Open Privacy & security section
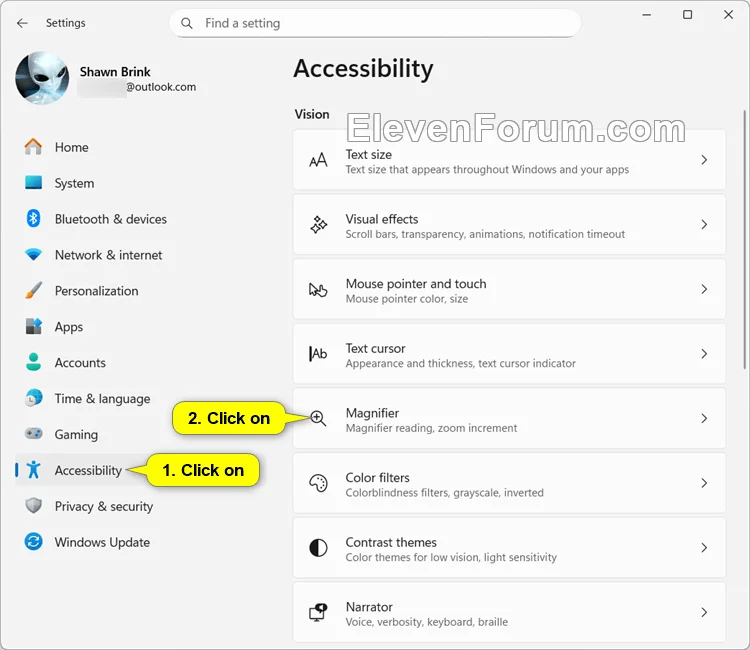This screenshot has width=750, height=650. pos(104,506)
